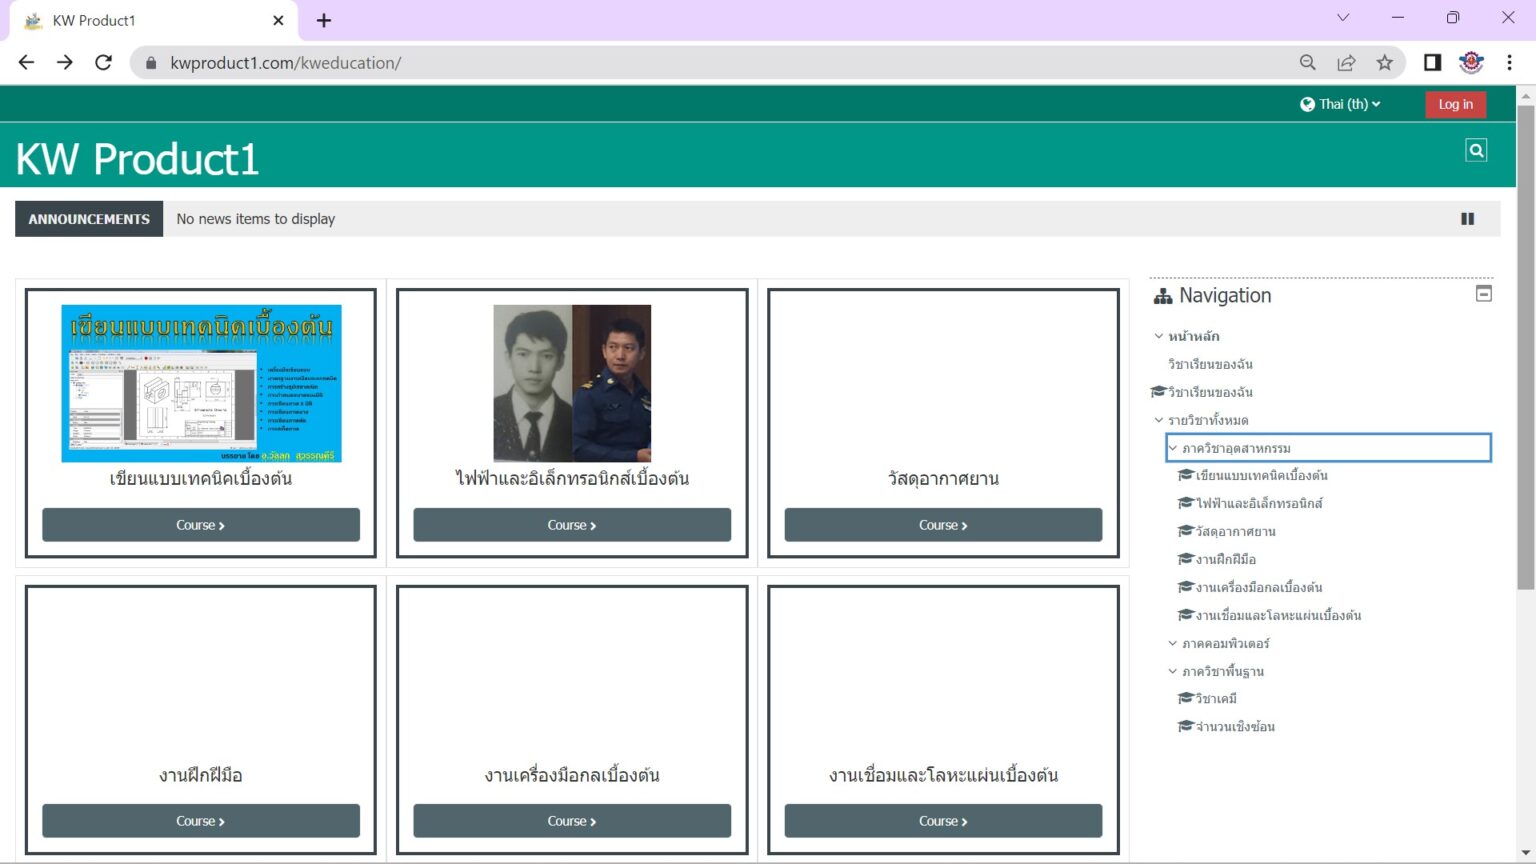1536x864 pixels.
Task: Collapse the รายวิชาทั้งหมด tree branch
Action: pyautogui.click(x=1158, y=420)
